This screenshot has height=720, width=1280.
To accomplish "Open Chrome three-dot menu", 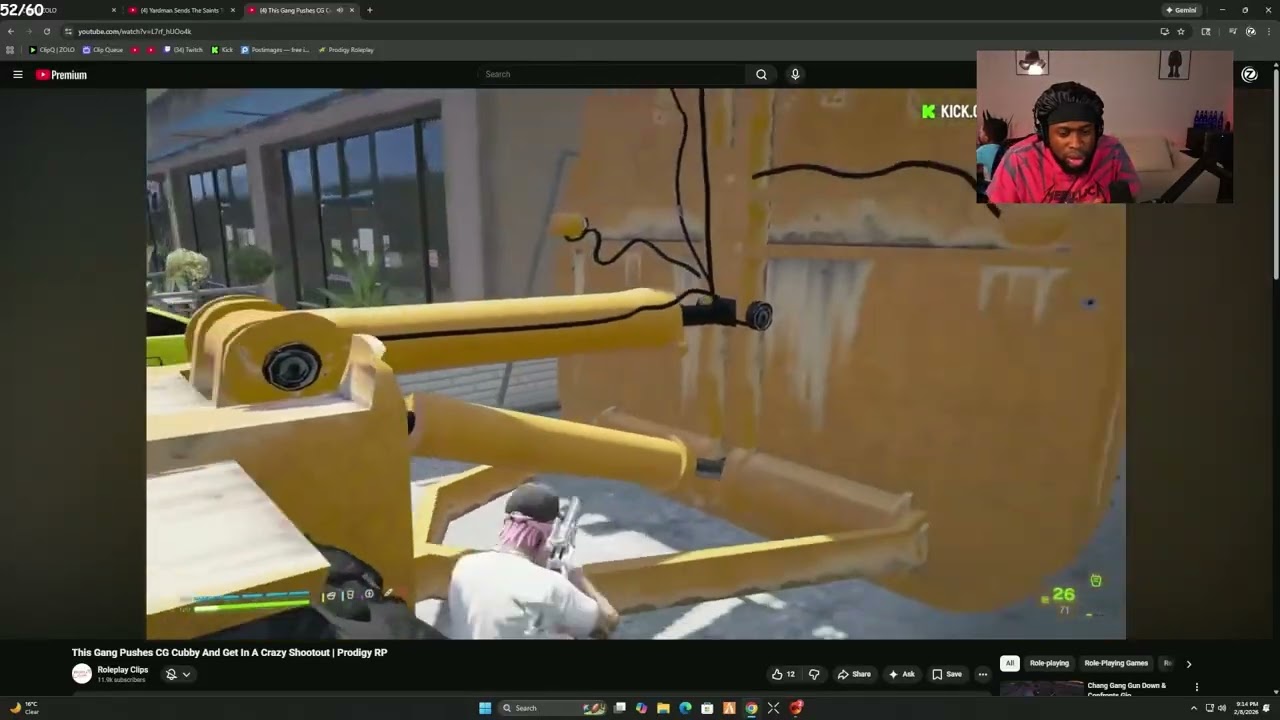I will pos(1268,31).
